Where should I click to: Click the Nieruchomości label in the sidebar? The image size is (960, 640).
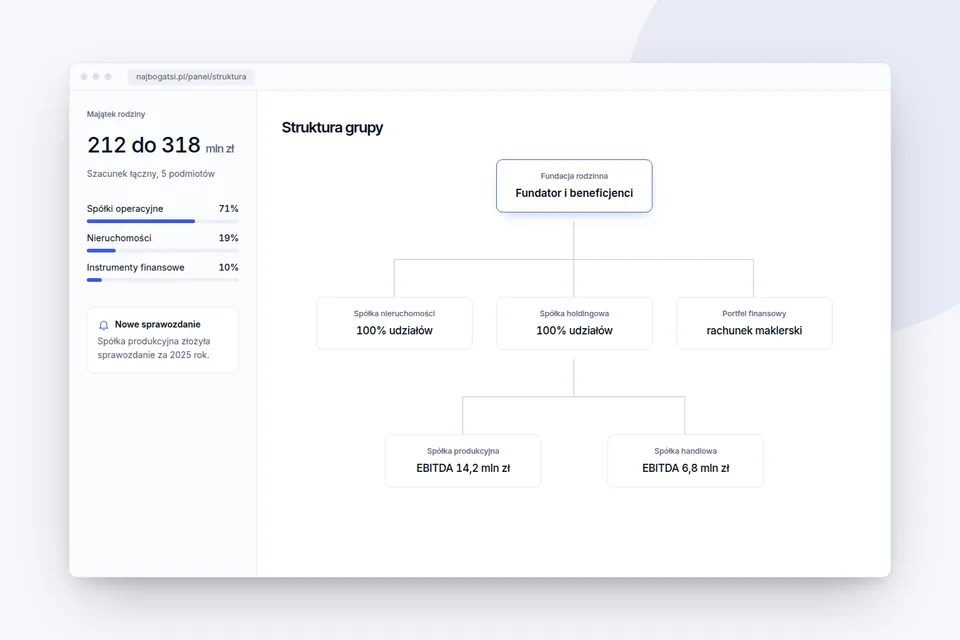point(119,238)
